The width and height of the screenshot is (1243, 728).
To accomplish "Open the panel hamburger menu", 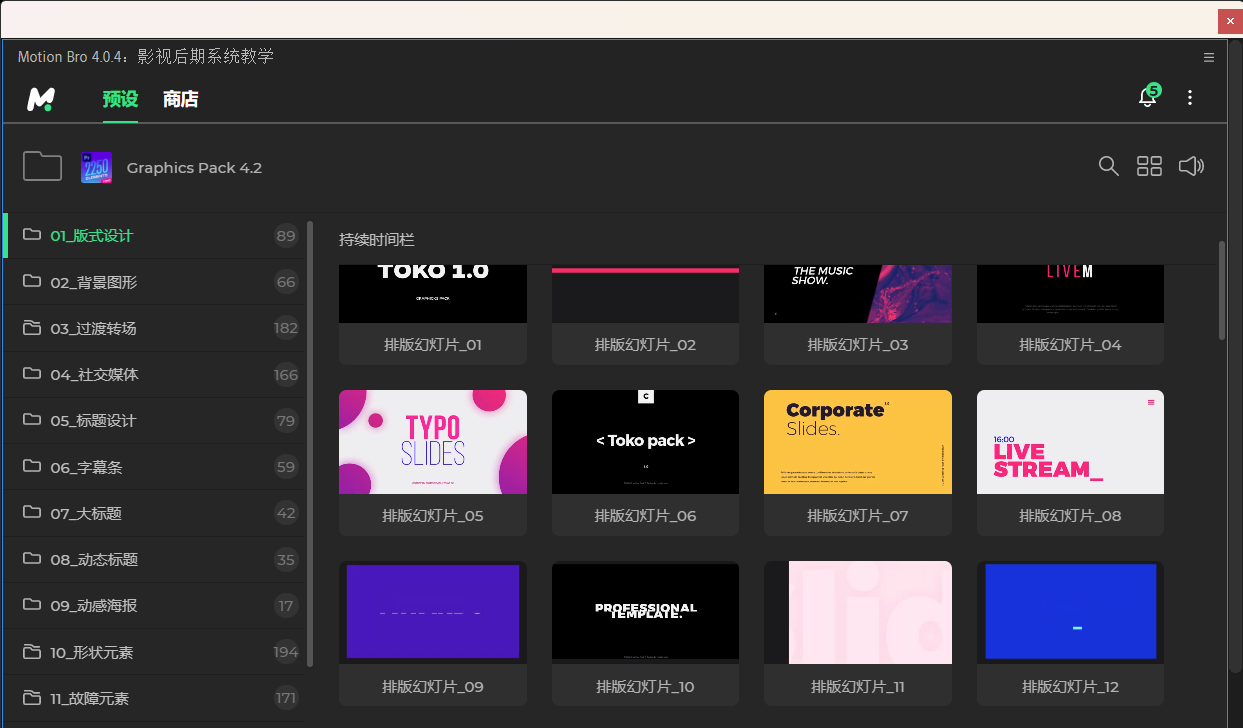I will pyautogui.click(x=1209, y=57).
